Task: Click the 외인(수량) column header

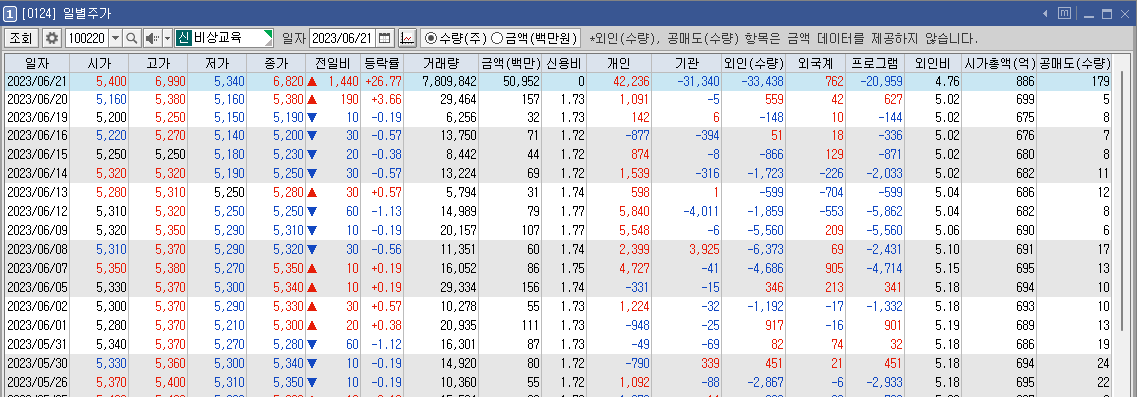Action: click(754, 63)
